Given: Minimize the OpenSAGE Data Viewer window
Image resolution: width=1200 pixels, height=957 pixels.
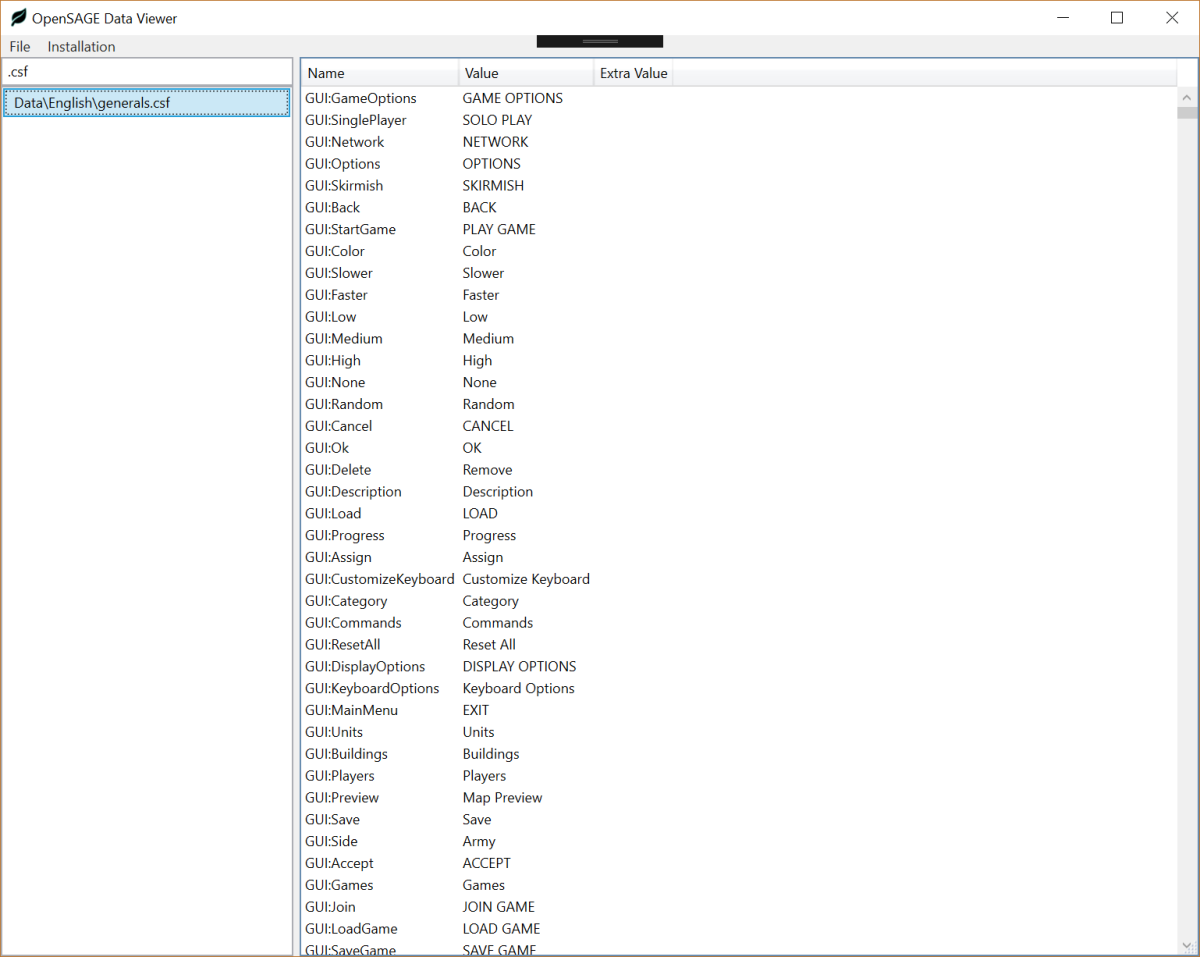Looking at the screenshot, I should pos(1063,18).
